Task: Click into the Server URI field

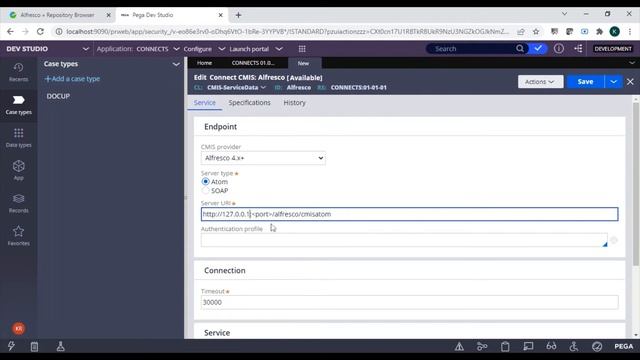Action: point(409,214)
